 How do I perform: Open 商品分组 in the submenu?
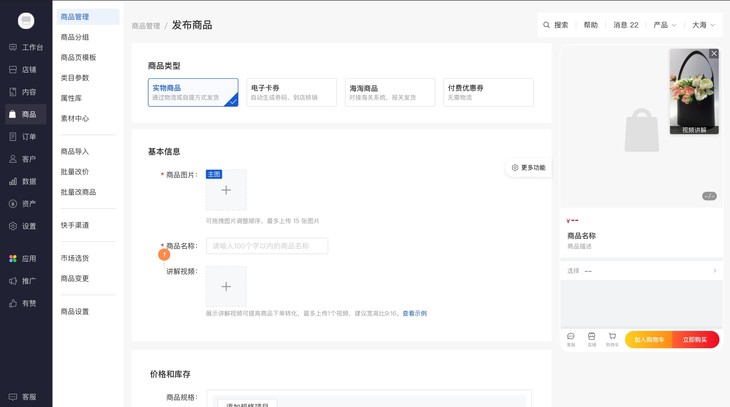point(75,37)
